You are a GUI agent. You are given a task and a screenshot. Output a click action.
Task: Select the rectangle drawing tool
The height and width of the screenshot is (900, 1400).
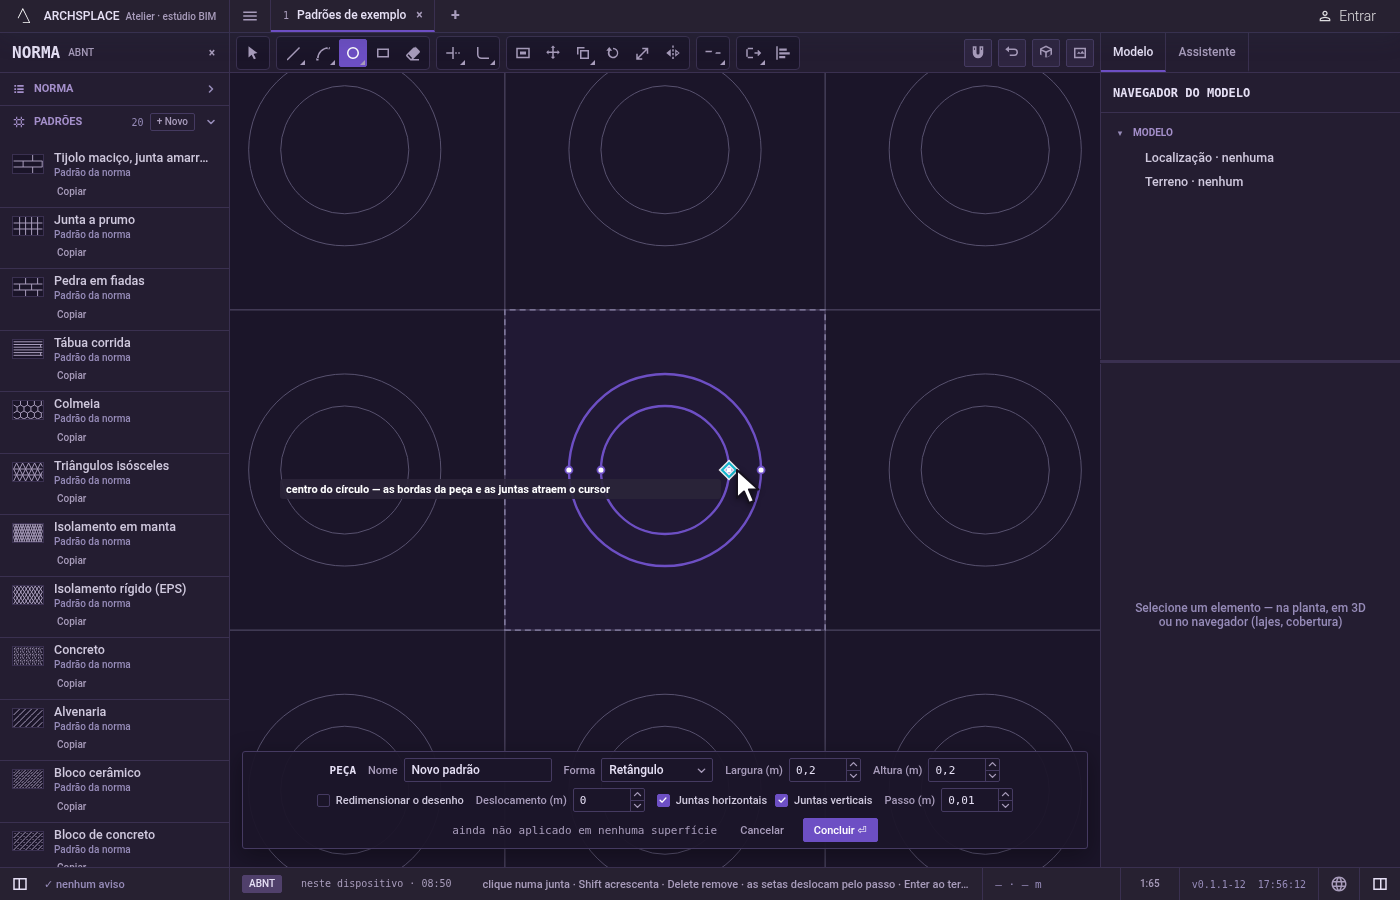pyautogui.click(x=383, y=53)
